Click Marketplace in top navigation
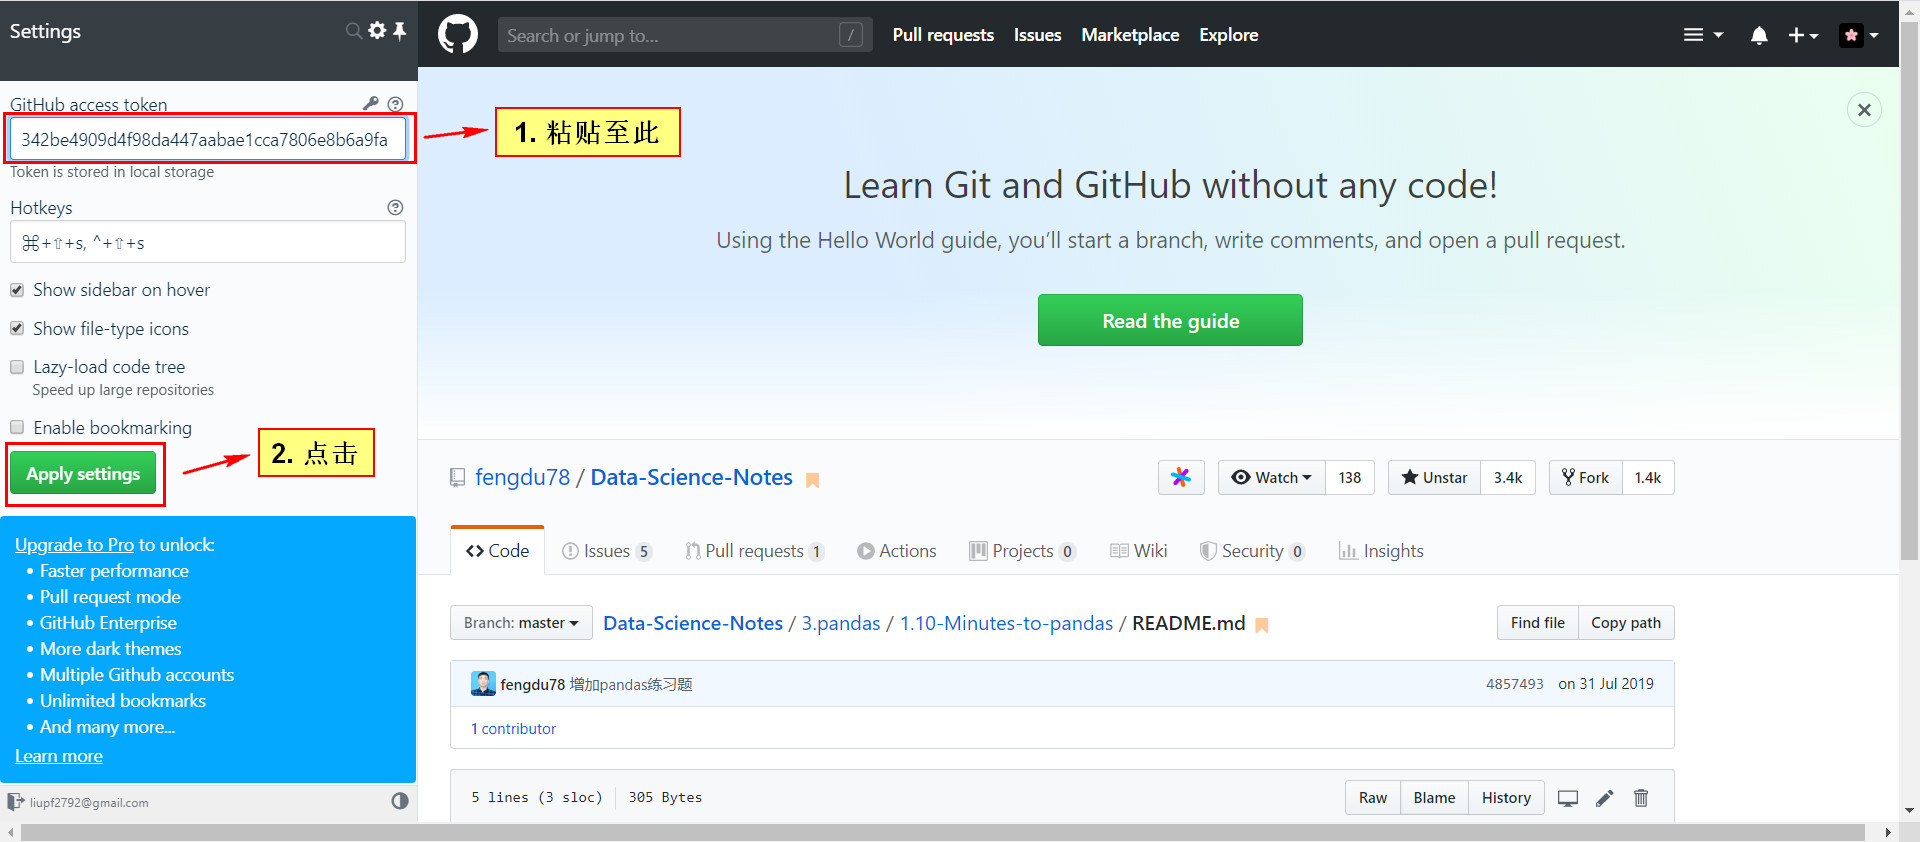The image size is (1920, 842). (1130, 35)
